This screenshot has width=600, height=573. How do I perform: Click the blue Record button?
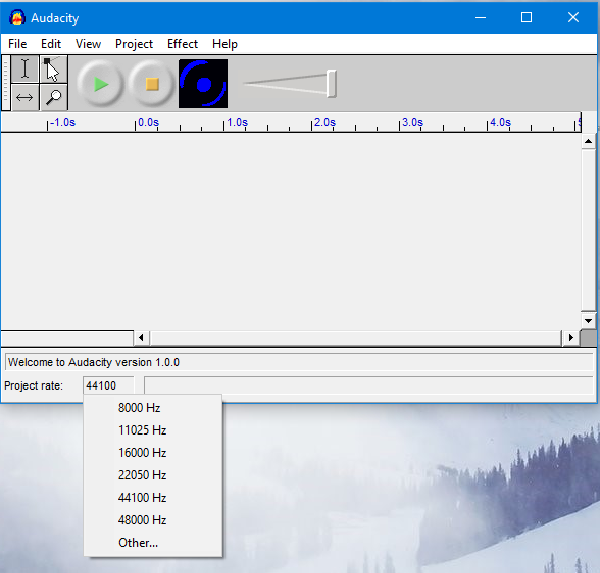tap(204, 84)
